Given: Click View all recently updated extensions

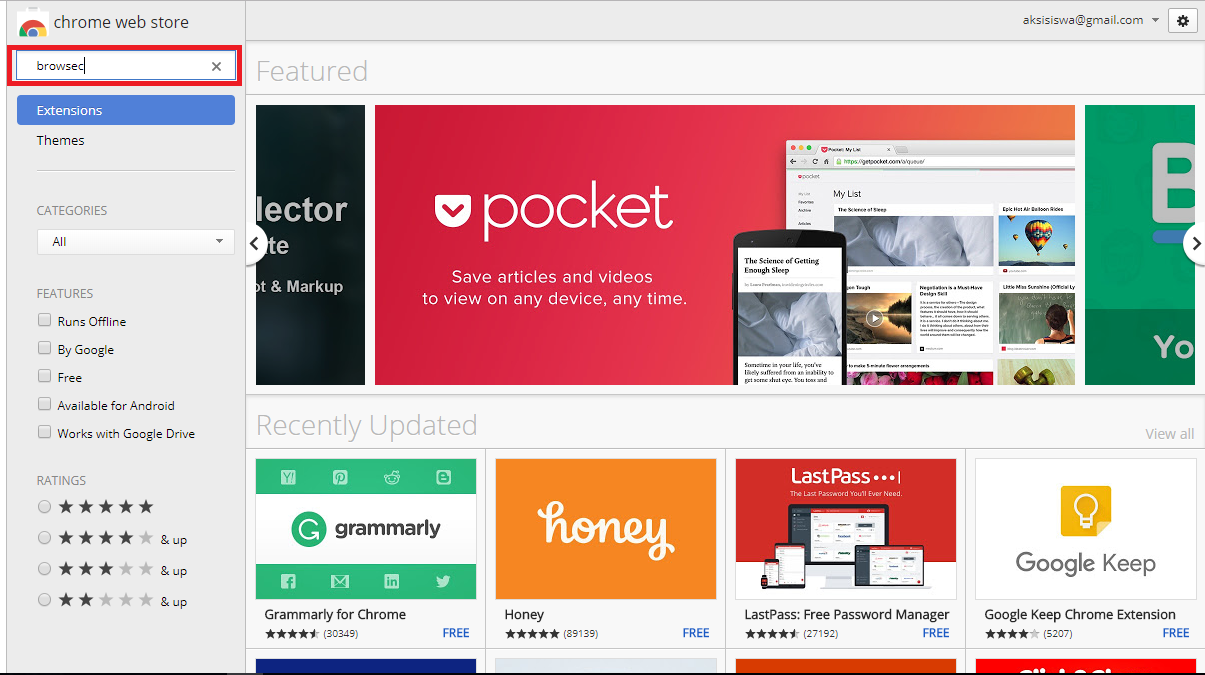Looking at the screenshot, I should click(x=1169, y=433).
